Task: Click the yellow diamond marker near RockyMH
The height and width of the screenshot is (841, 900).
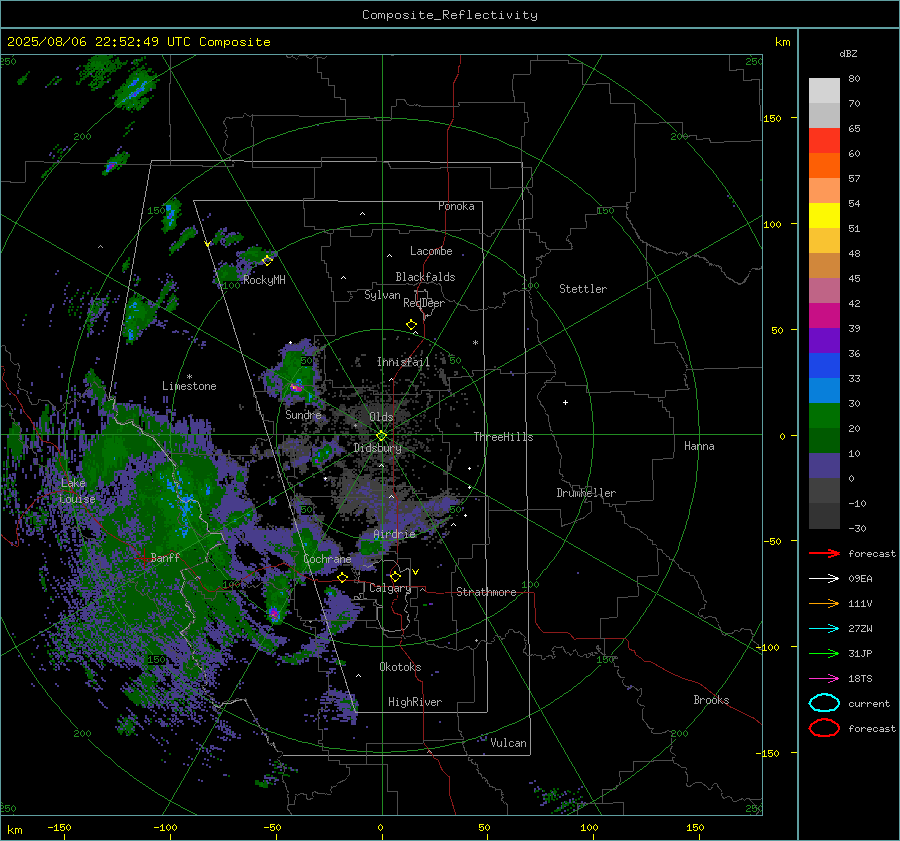Action: [x=267, y=261]
